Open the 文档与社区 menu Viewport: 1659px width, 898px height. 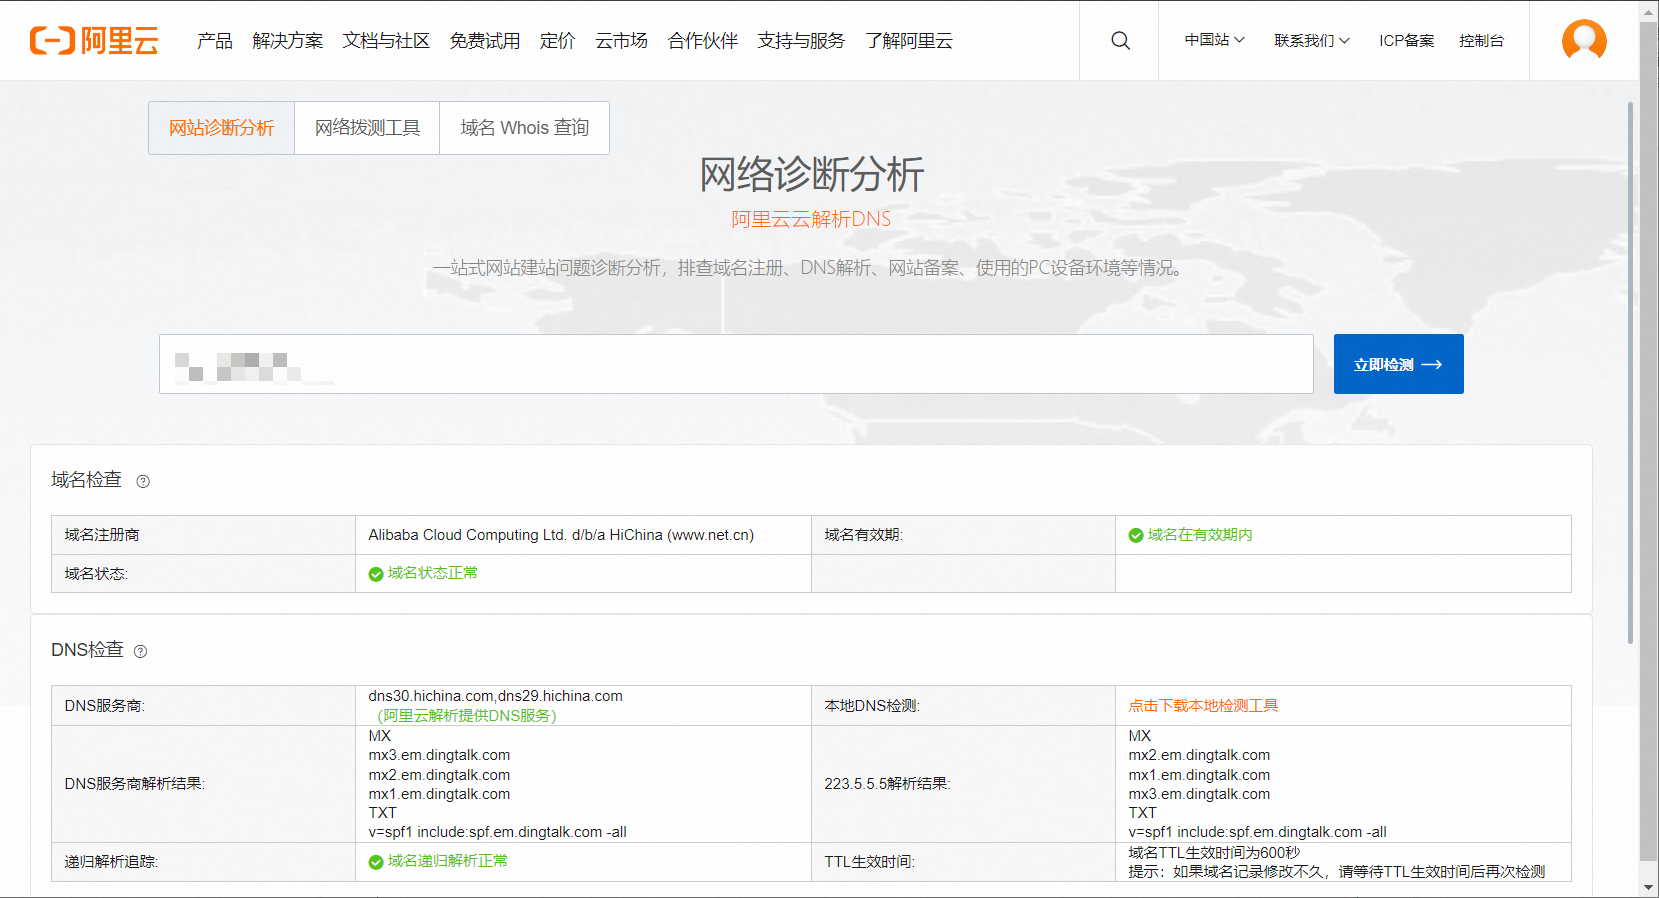click(x=386, y=40)
